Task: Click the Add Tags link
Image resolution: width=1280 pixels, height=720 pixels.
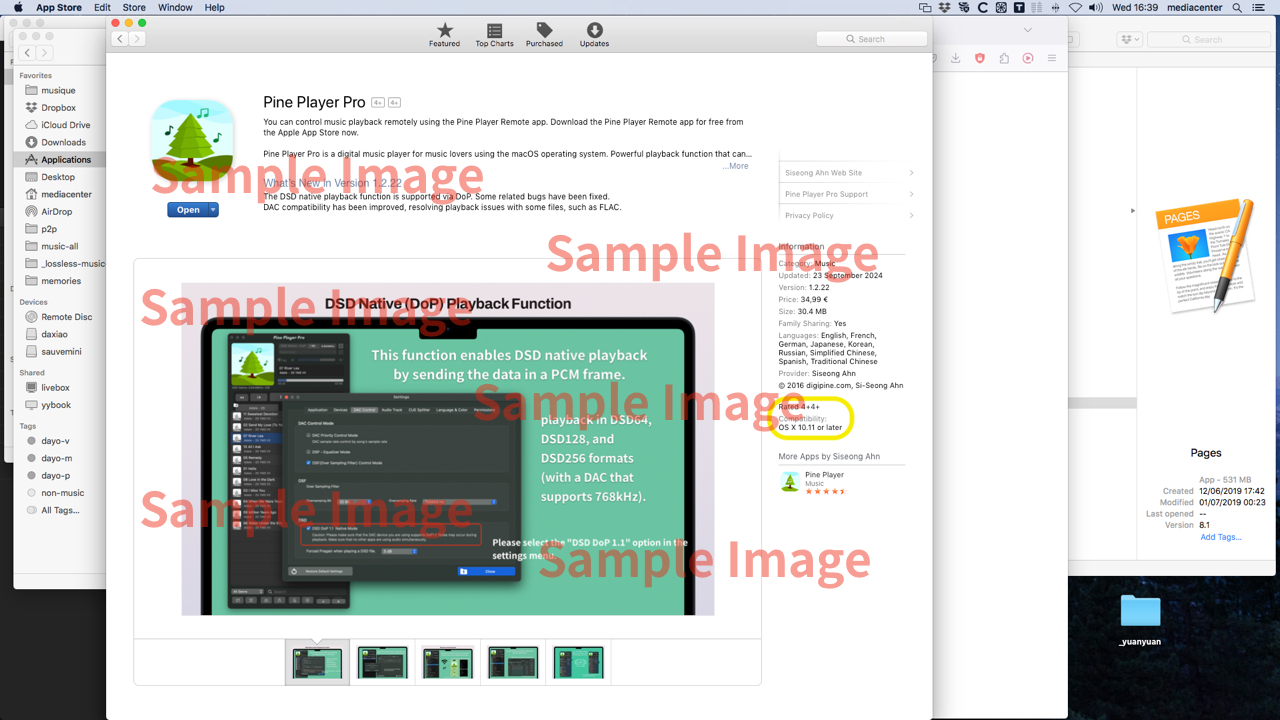Action: tap(1220, 537)
